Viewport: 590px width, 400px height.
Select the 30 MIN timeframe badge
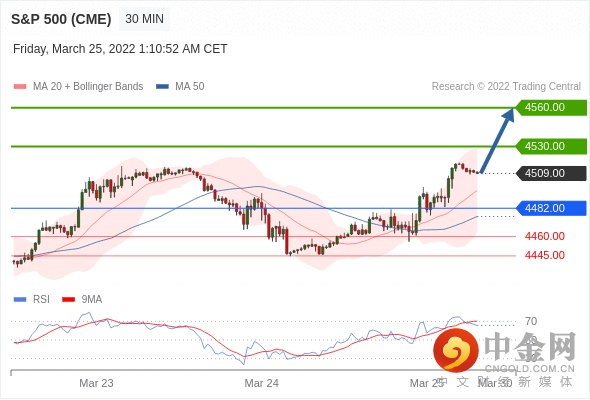click(144, 19)
